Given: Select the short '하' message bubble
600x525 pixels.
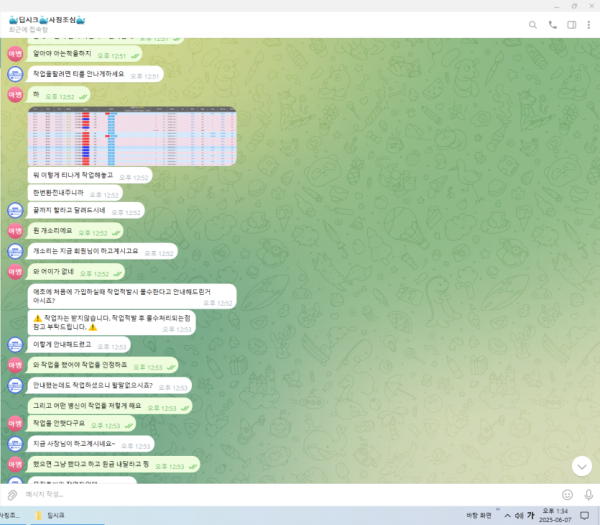Looking at the screenshot, I should click(58, 95).
